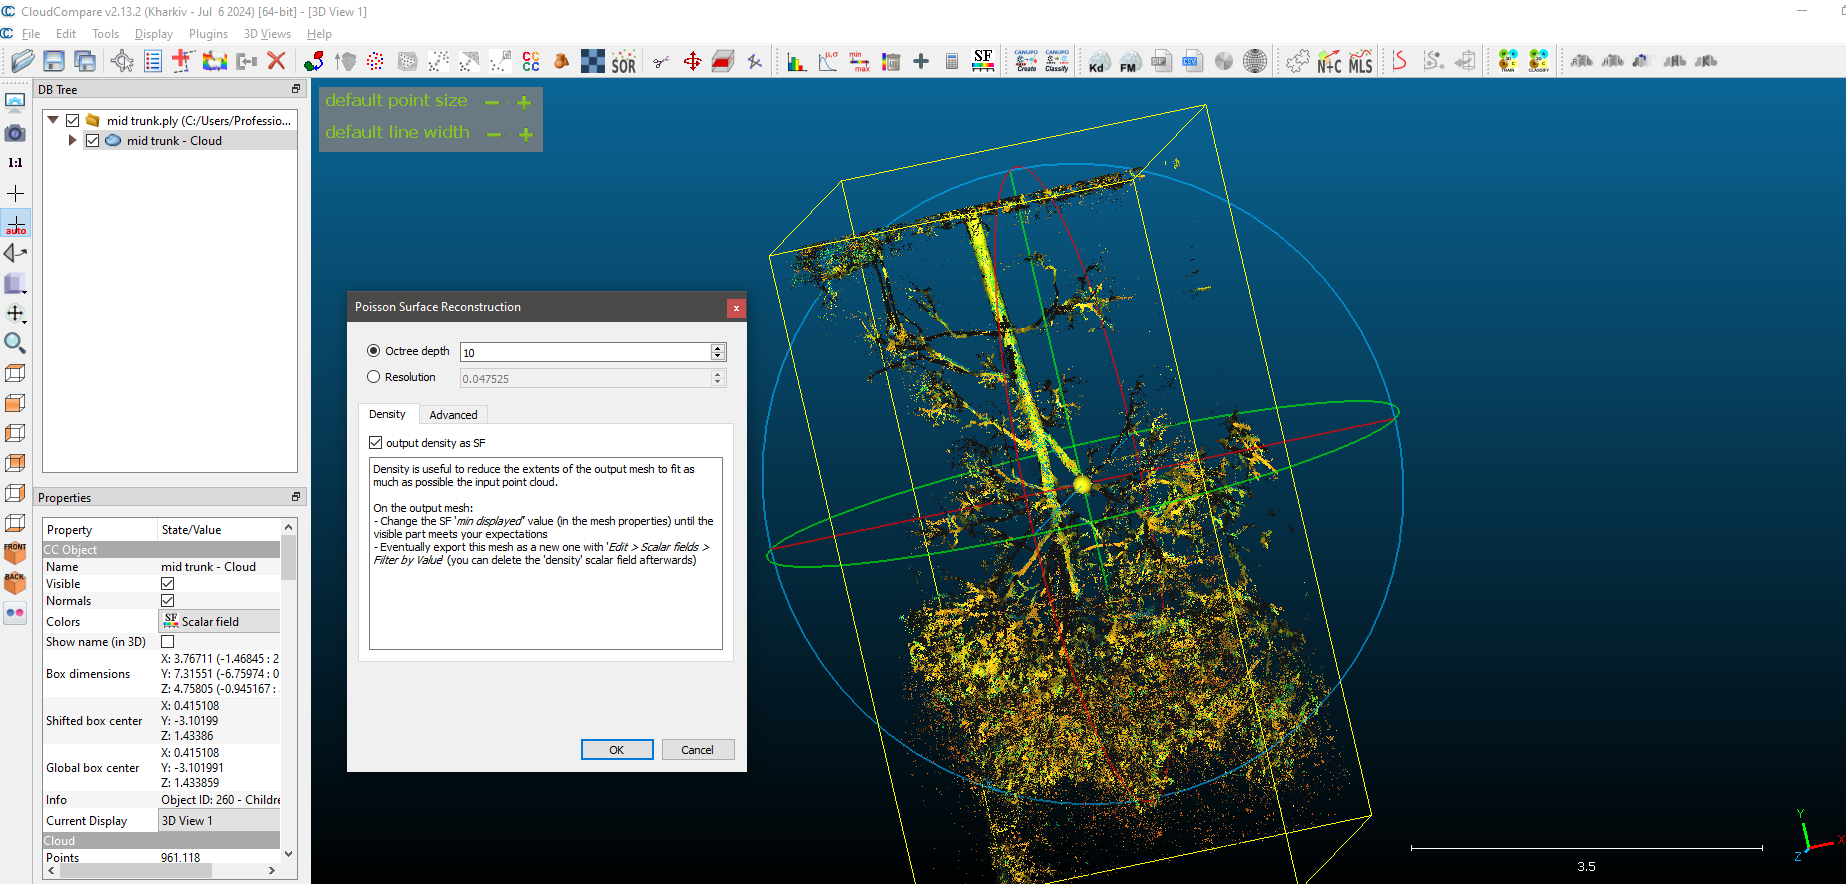This screenshot has width=1846, height=884.
Task: Click the MLS smoothing plugin icon
Action: pyautogui.click(x=1360, y=62)
